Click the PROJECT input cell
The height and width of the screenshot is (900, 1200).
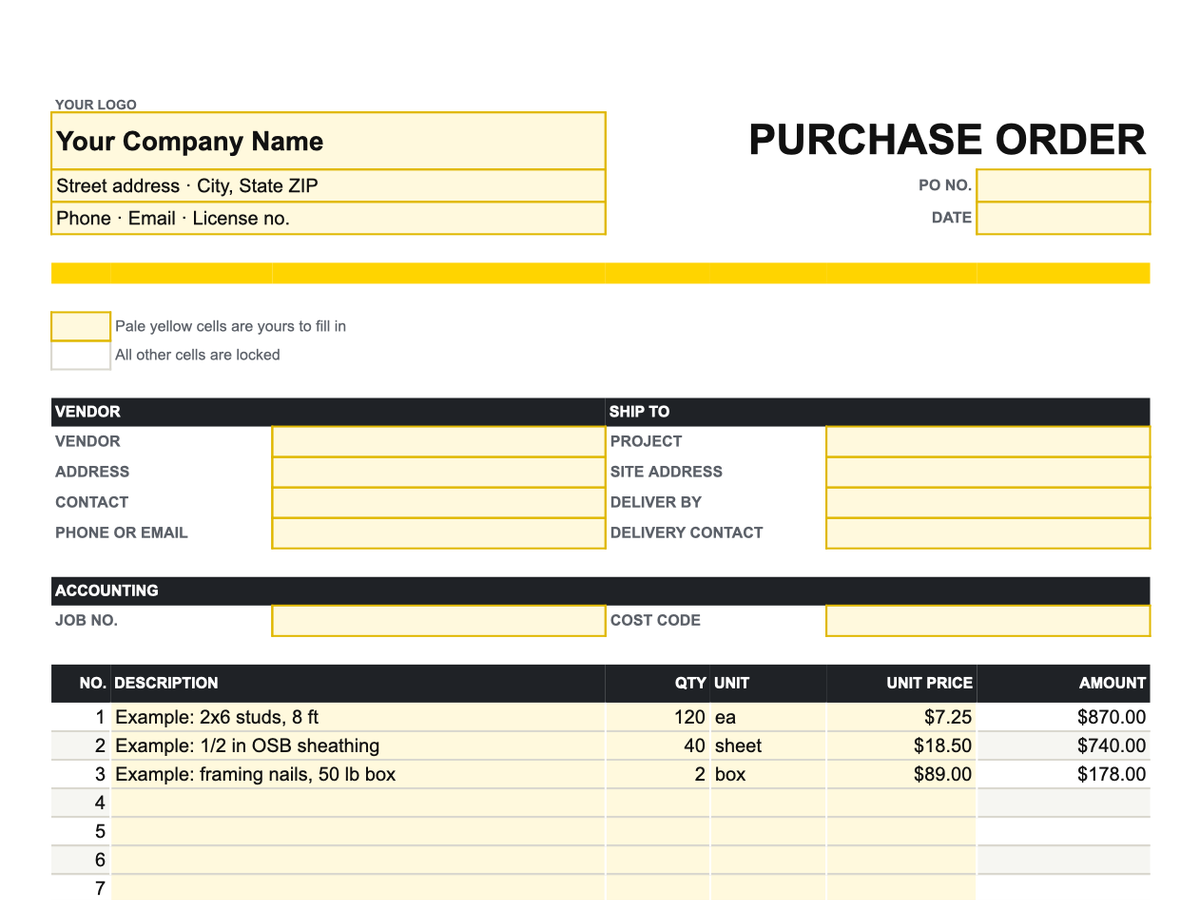click(988, 441)
